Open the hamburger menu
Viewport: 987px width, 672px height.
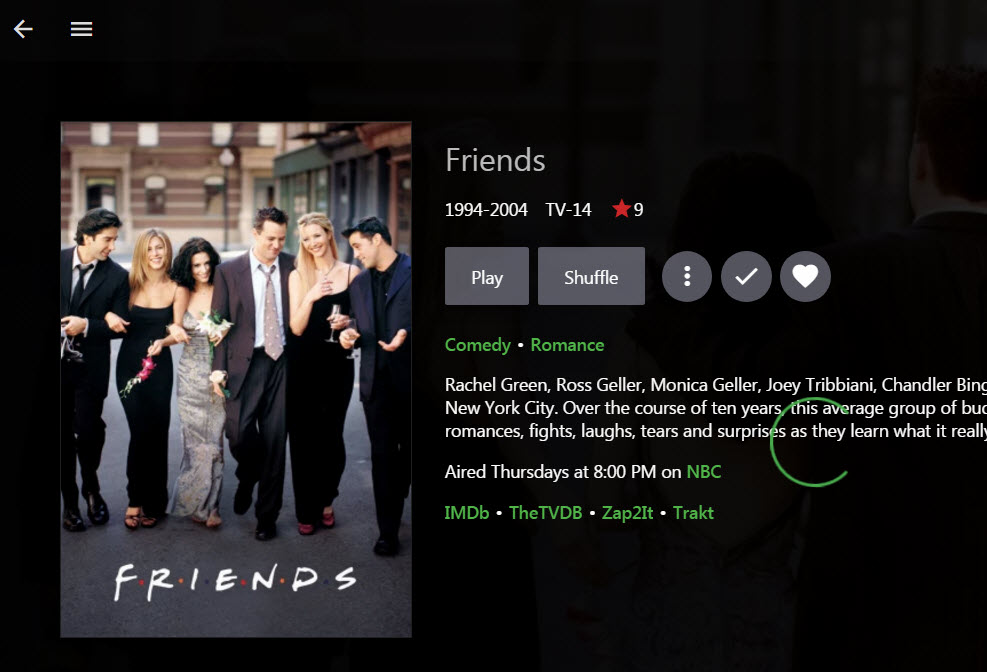pyautogui.click(x=81, y=29)
